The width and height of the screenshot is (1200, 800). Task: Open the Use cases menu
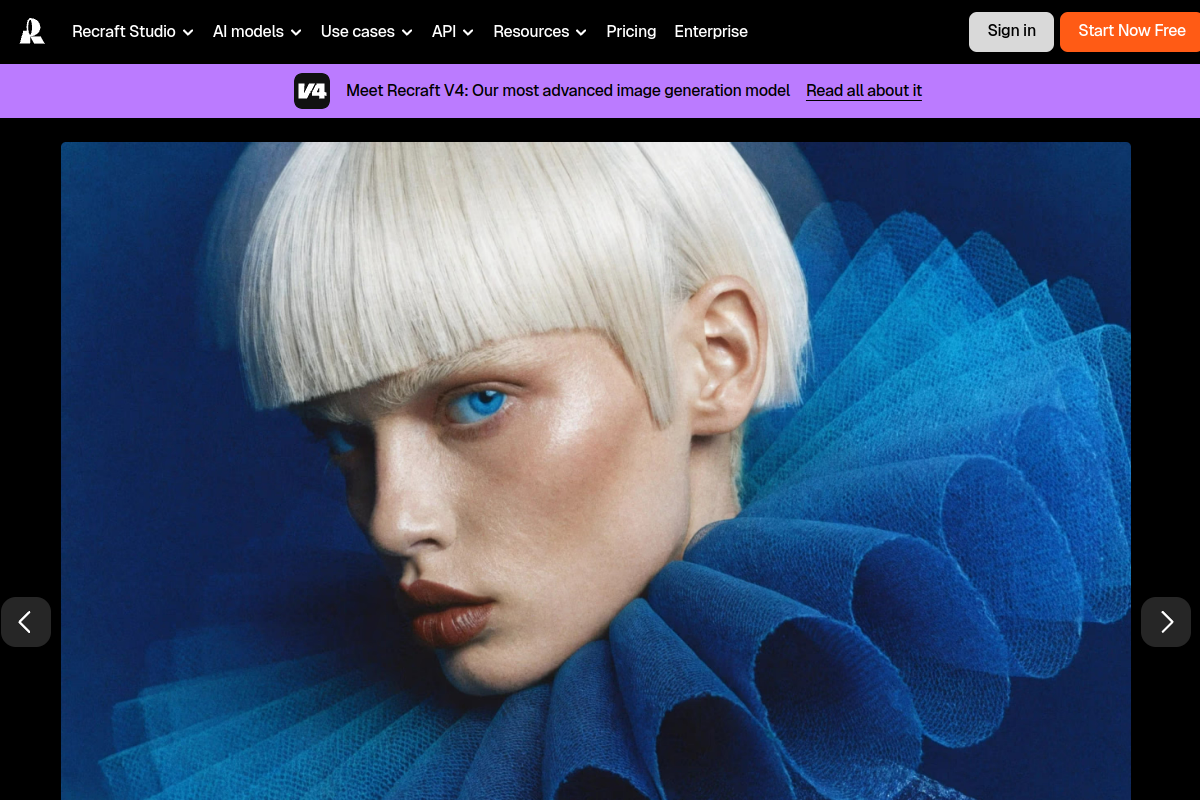pyautogui.click(x=357, y=32)
